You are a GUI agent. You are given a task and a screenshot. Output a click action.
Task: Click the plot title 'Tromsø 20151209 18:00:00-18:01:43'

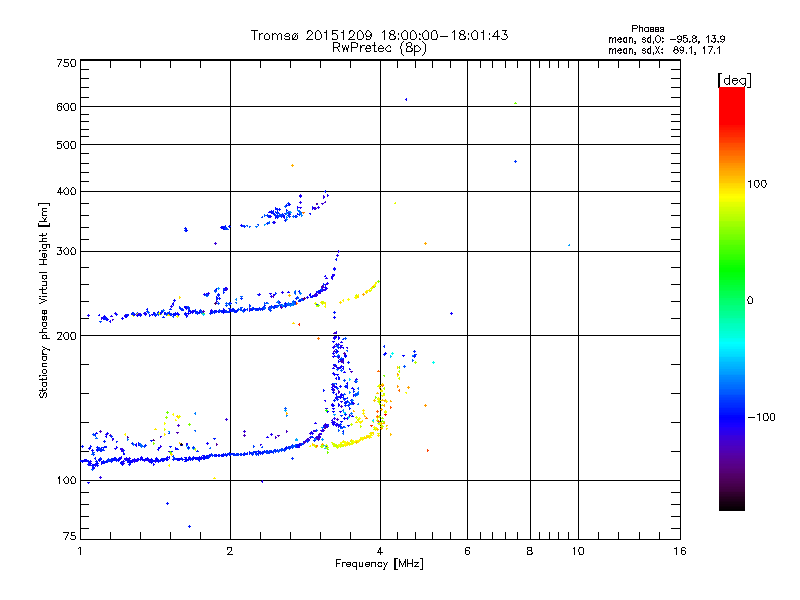click(x=379, y=35)
